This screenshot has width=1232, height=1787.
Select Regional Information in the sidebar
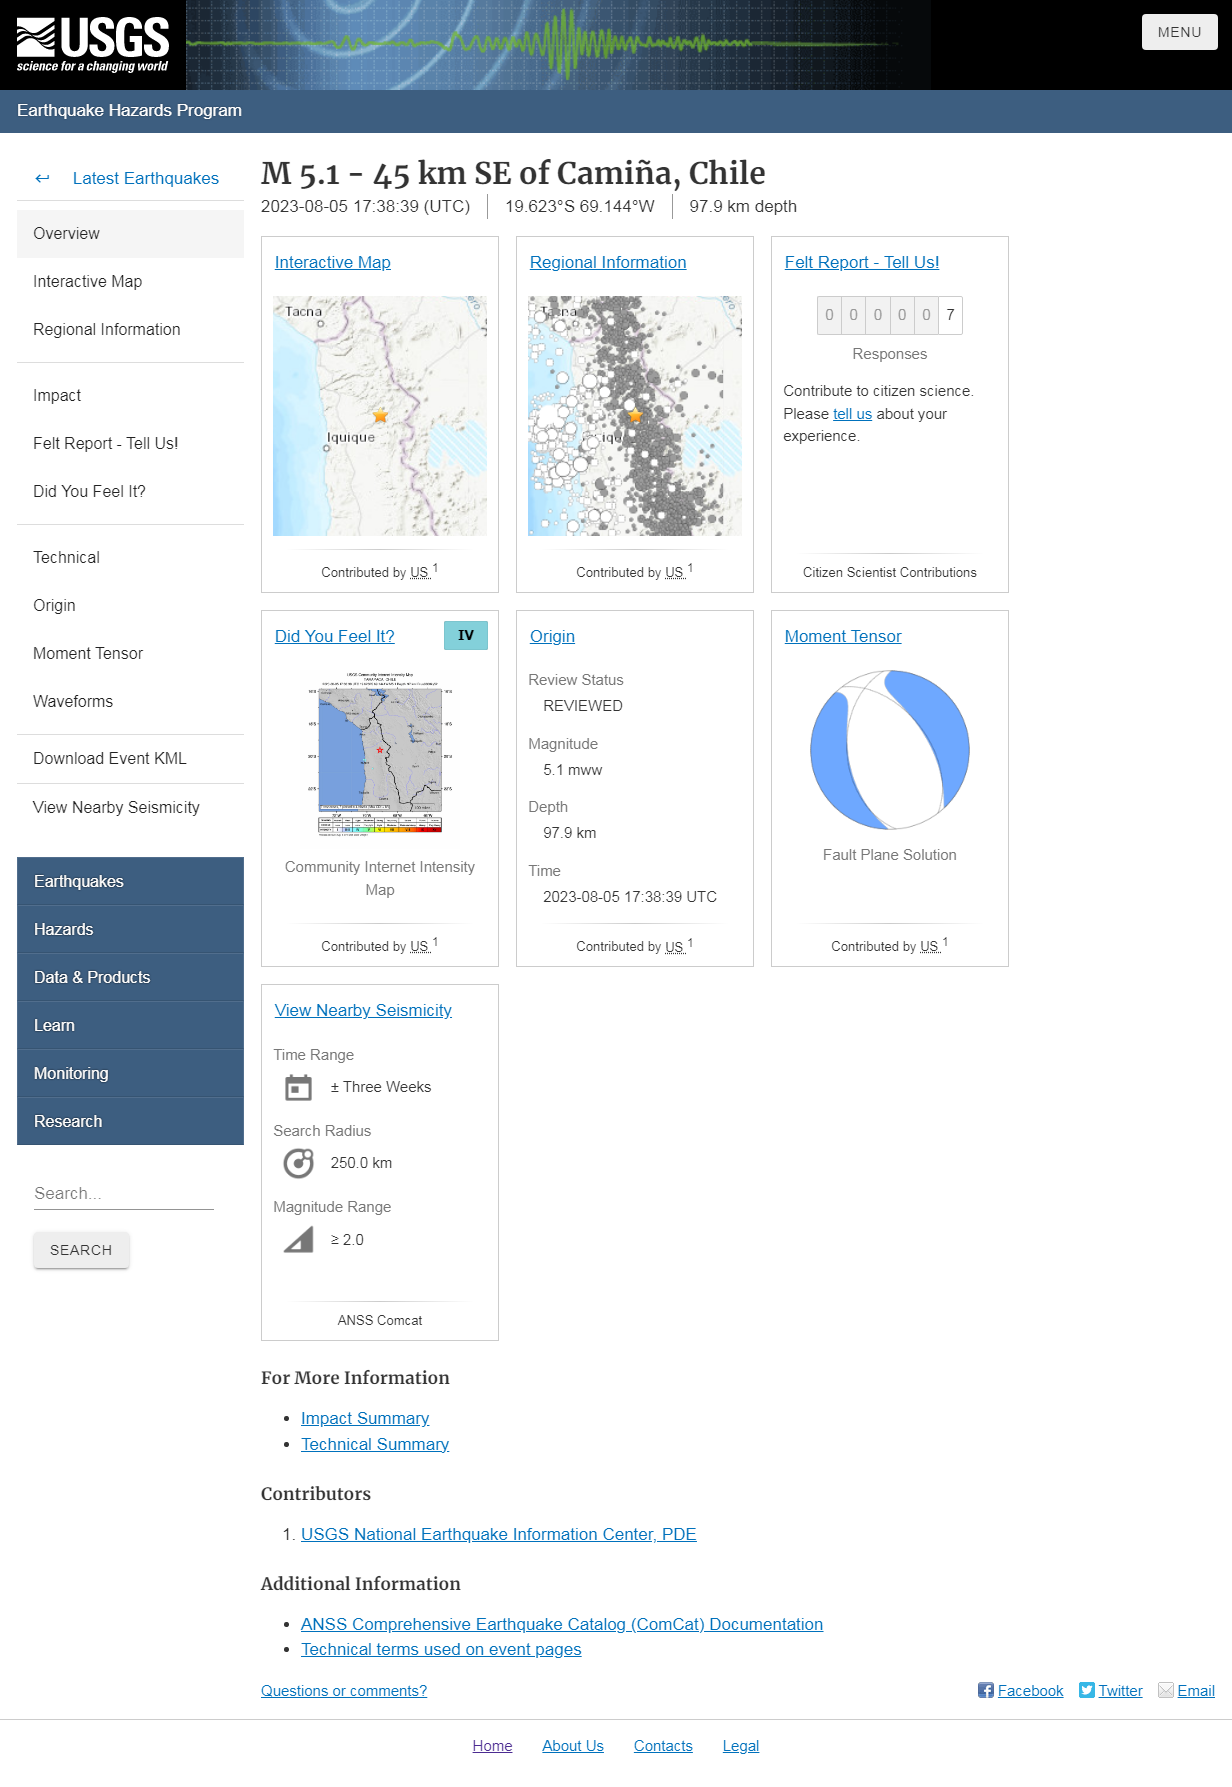tap(130, 329)
